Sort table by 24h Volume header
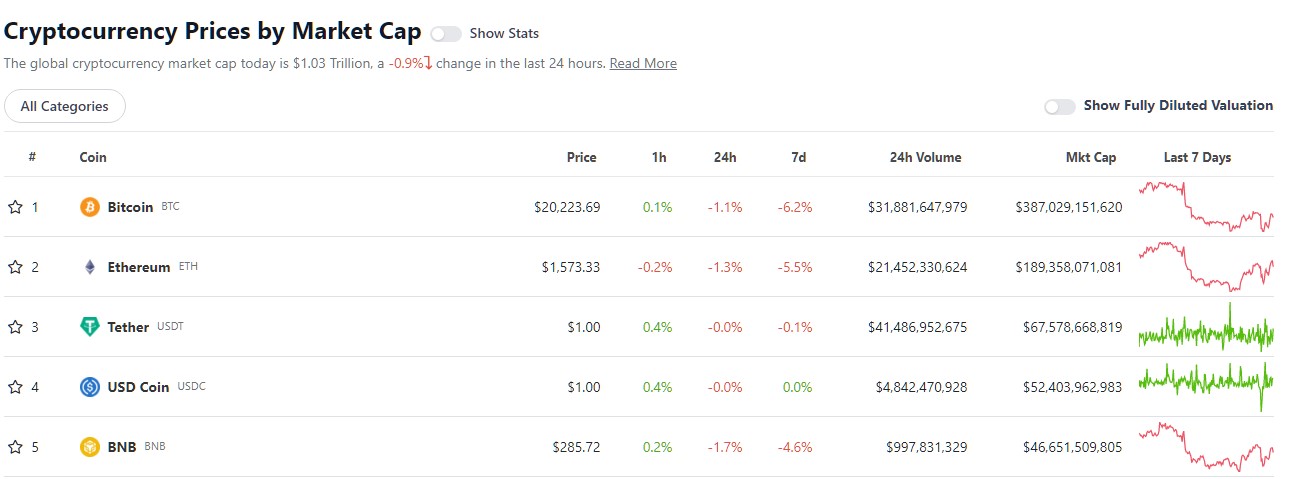This screenshot has height=479, width=1291. (926, 157)
